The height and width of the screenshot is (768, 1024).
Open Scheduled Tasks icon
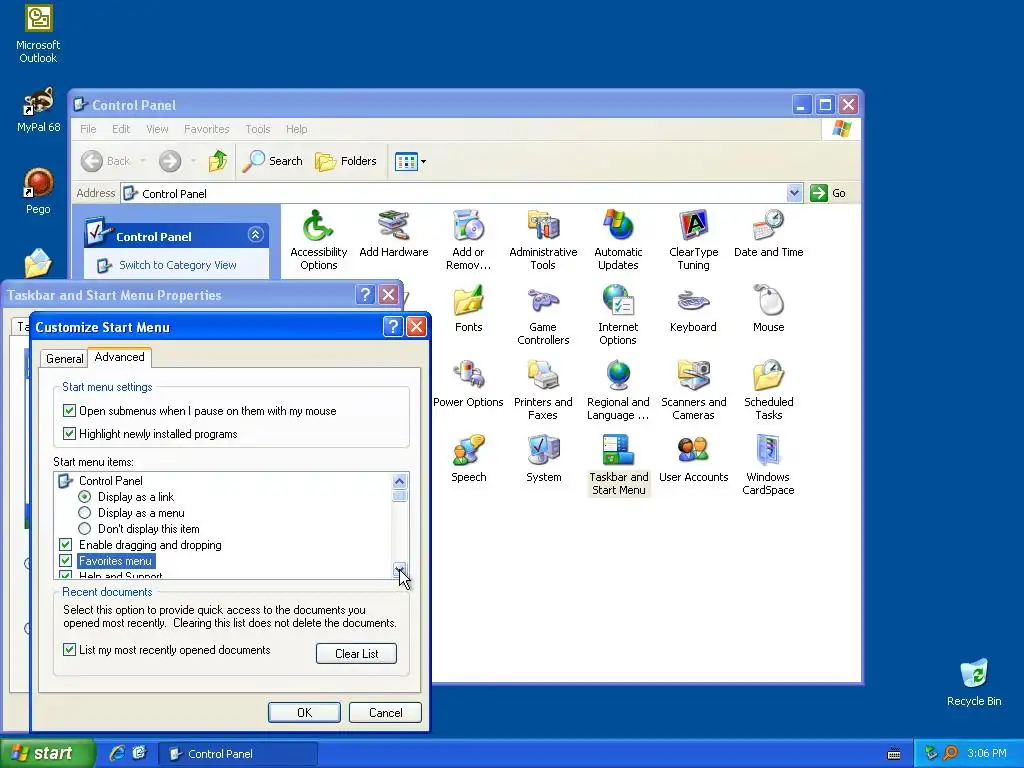pos(768,389)
